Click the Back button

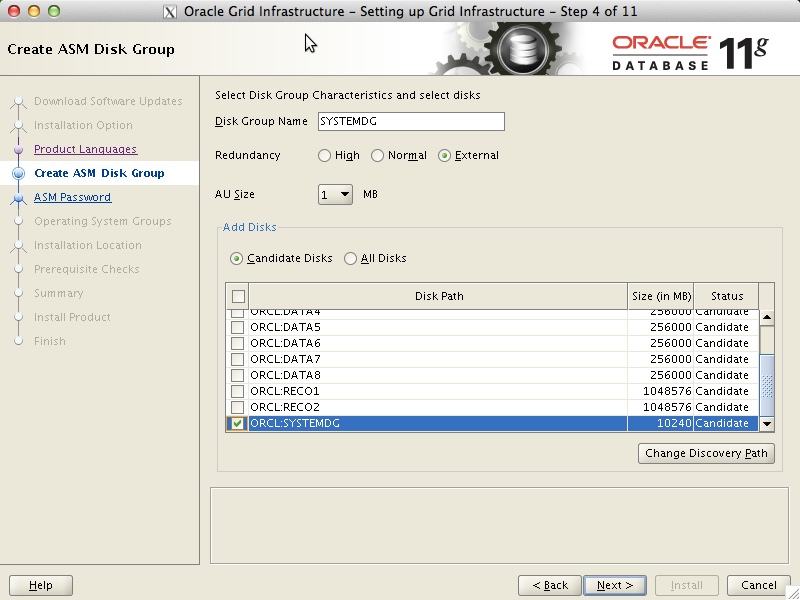[x=550, y=585]
